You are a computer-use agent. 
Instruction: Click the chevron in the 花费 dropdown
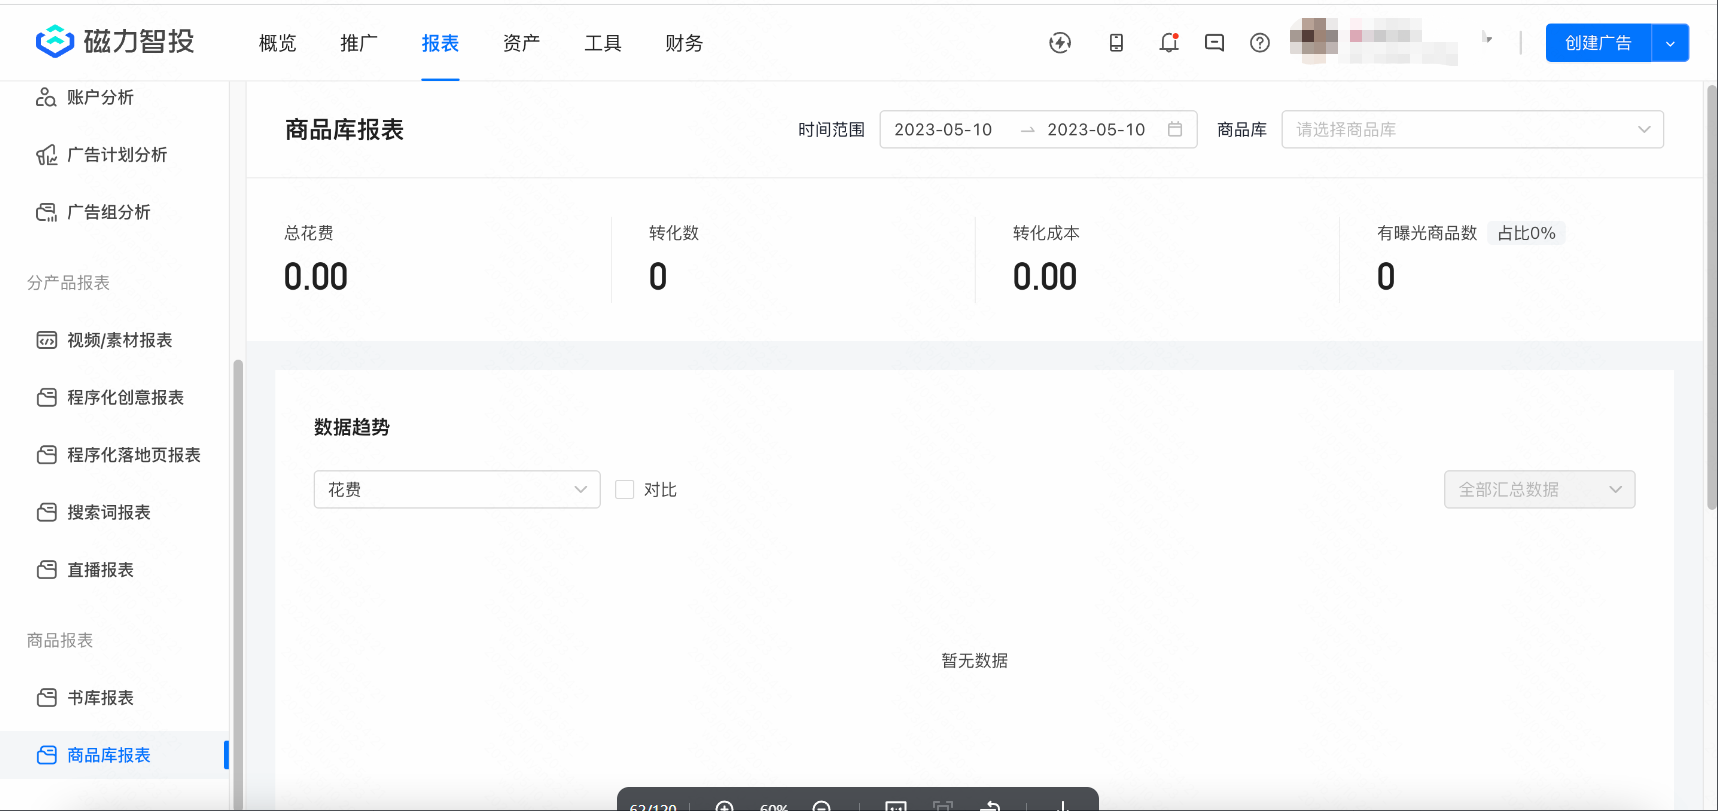pos(580,490)
